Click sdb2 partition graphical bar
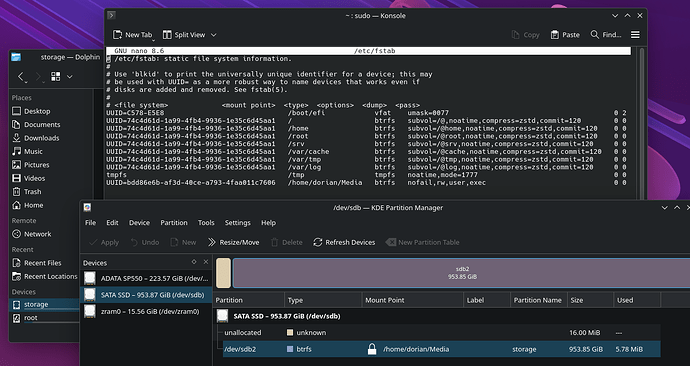The height and width of the screenshot is (366, 690). (x=461, y=273)
